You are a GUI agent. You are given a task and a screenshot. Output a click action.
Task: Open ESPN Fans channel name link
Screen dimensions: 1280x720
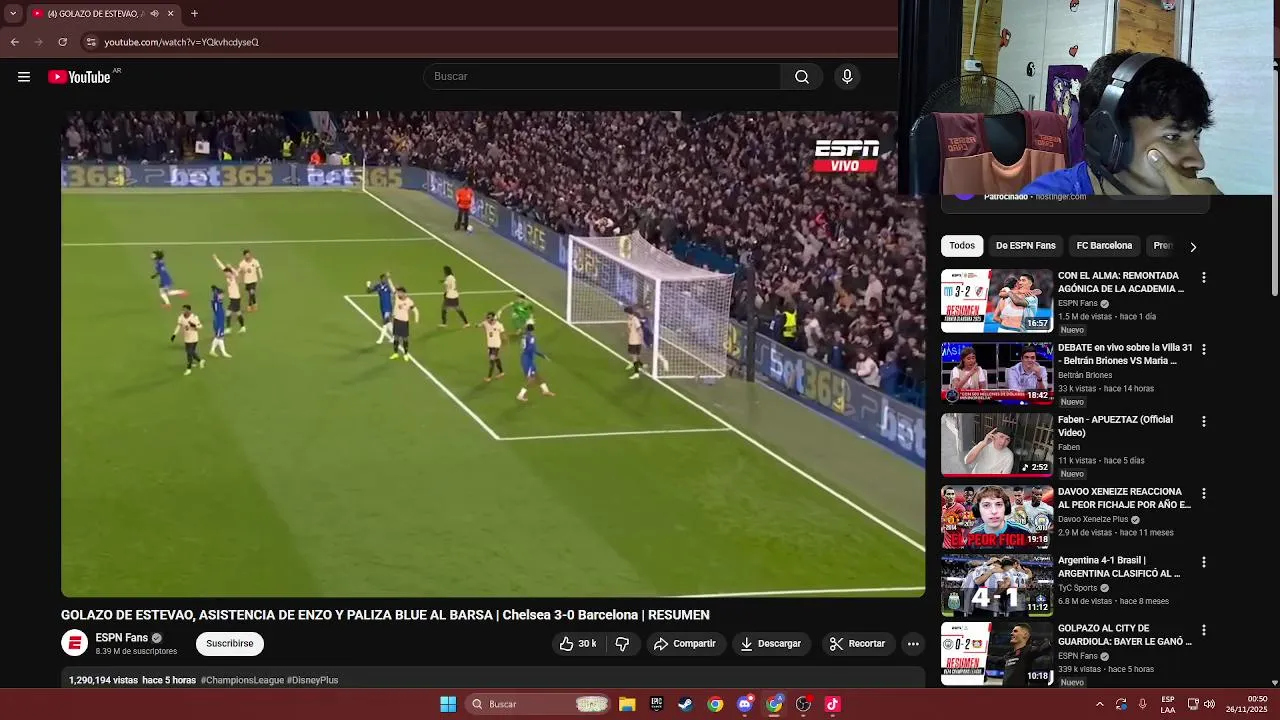click(122, 638)
